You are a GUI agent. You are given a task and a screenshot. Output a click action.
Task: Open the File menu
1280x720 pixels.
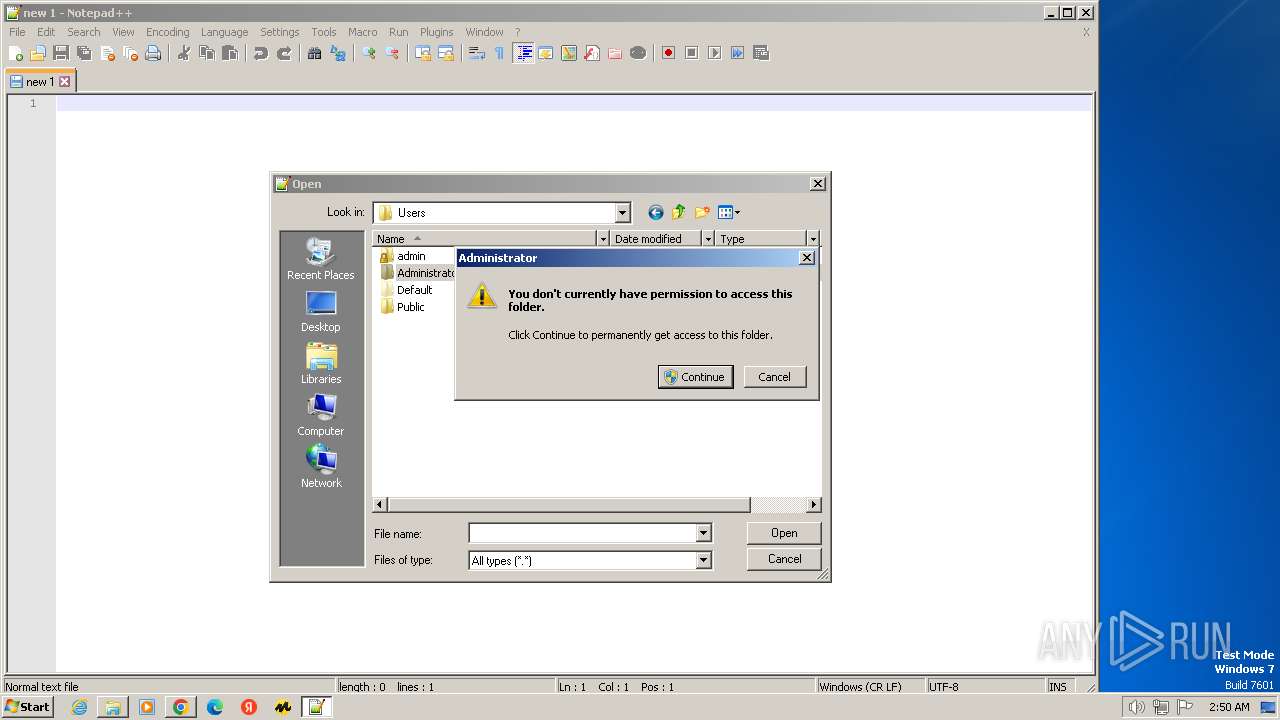point(17,32)
